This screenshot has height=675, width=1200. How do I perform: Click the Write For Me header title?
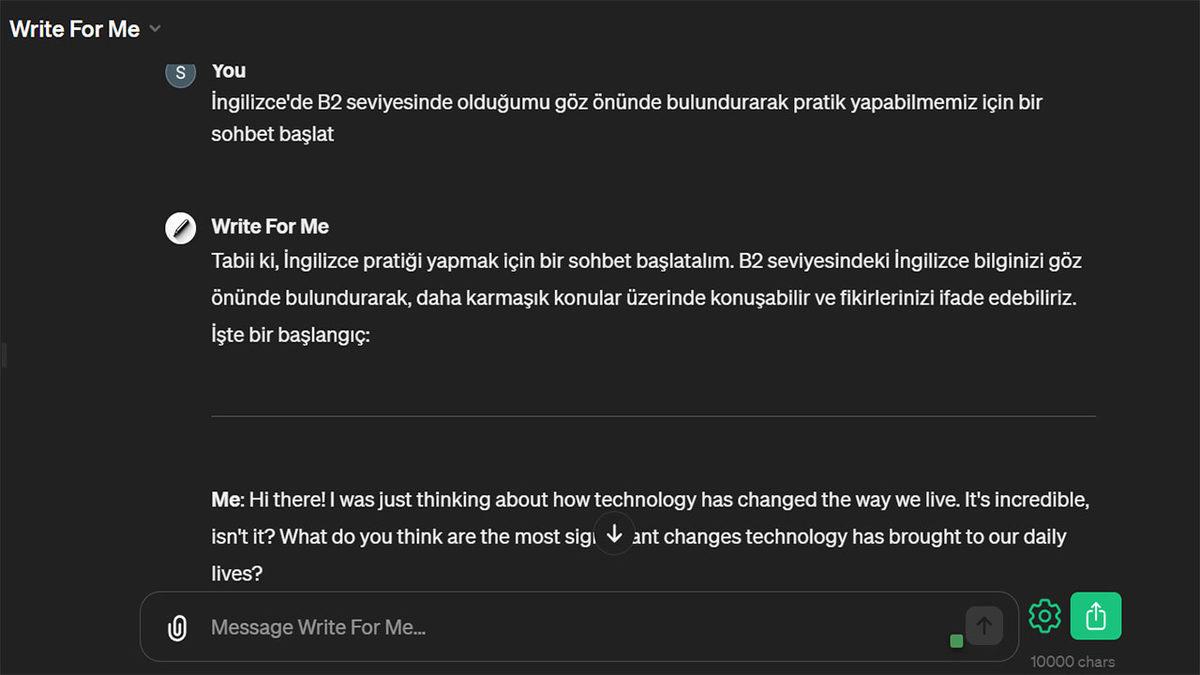coord(75,29)
